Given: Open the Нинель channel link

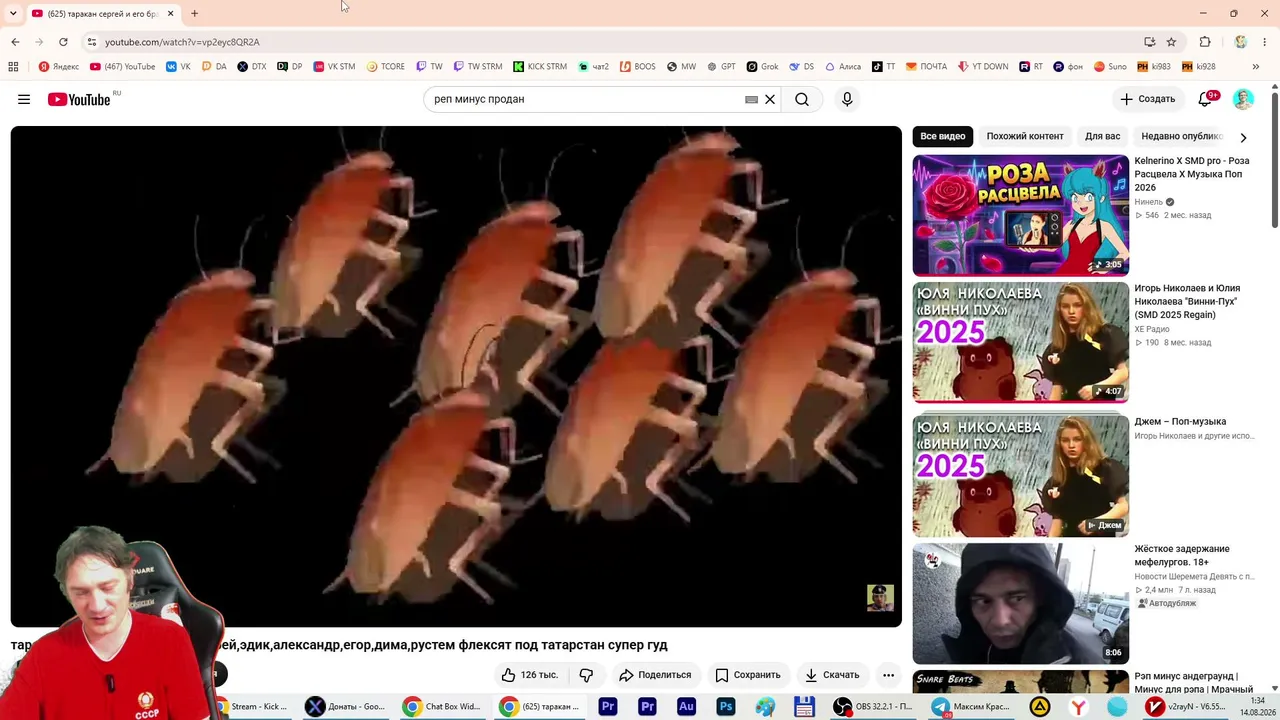Looking at the screenshot, I should (1149, 202).
